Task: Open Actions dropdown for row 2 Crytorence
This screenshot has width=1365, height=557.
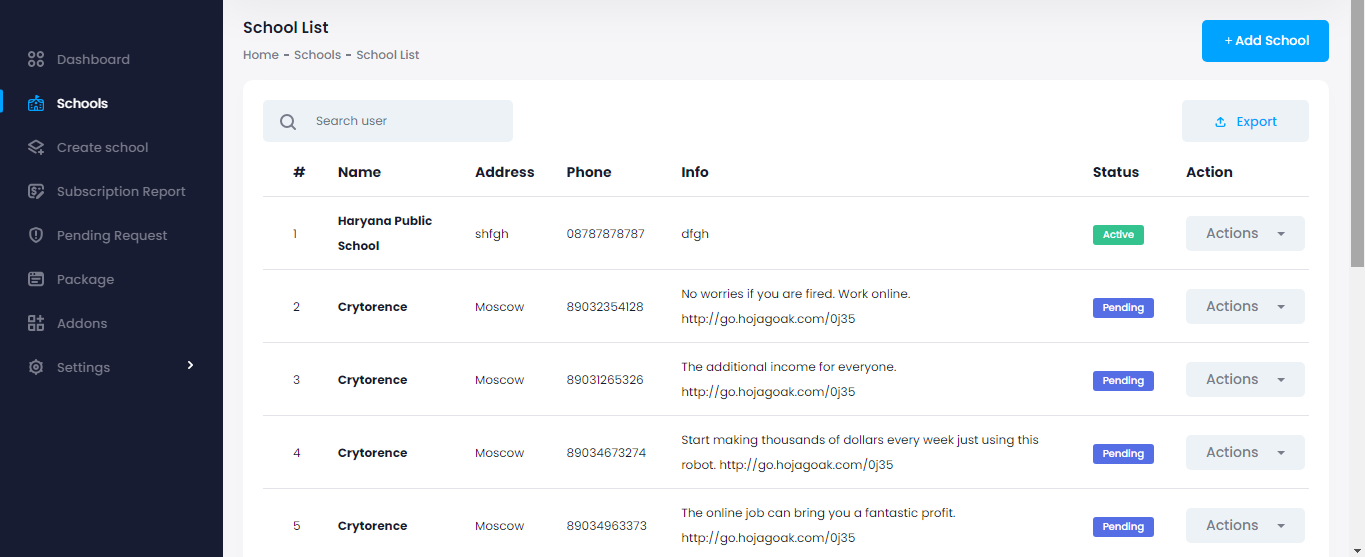Action: click(x=1245, y=306)
